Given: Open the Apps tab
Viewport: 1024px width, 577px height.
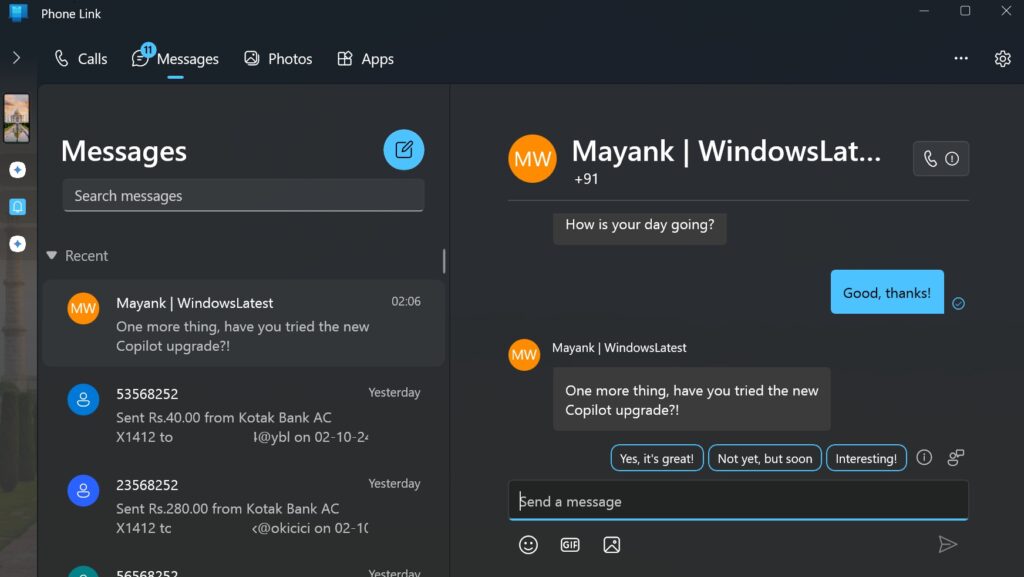Looking at the screenshot, I should (365, 58).
